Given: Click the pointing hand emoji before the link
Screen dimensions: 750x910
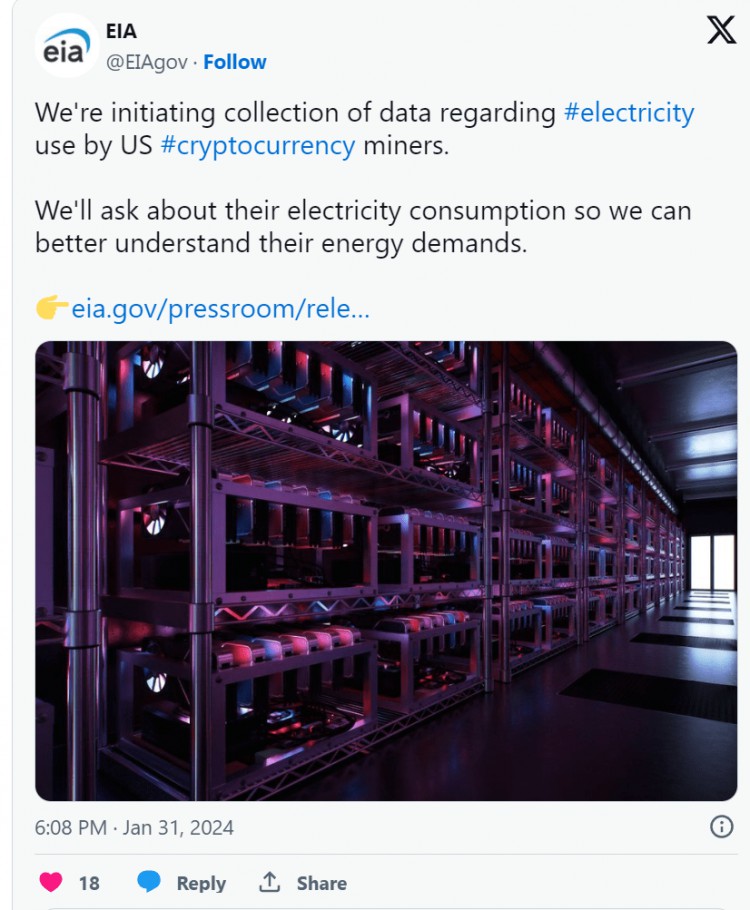Looking at the screenshot, I should tap(52, 308).
